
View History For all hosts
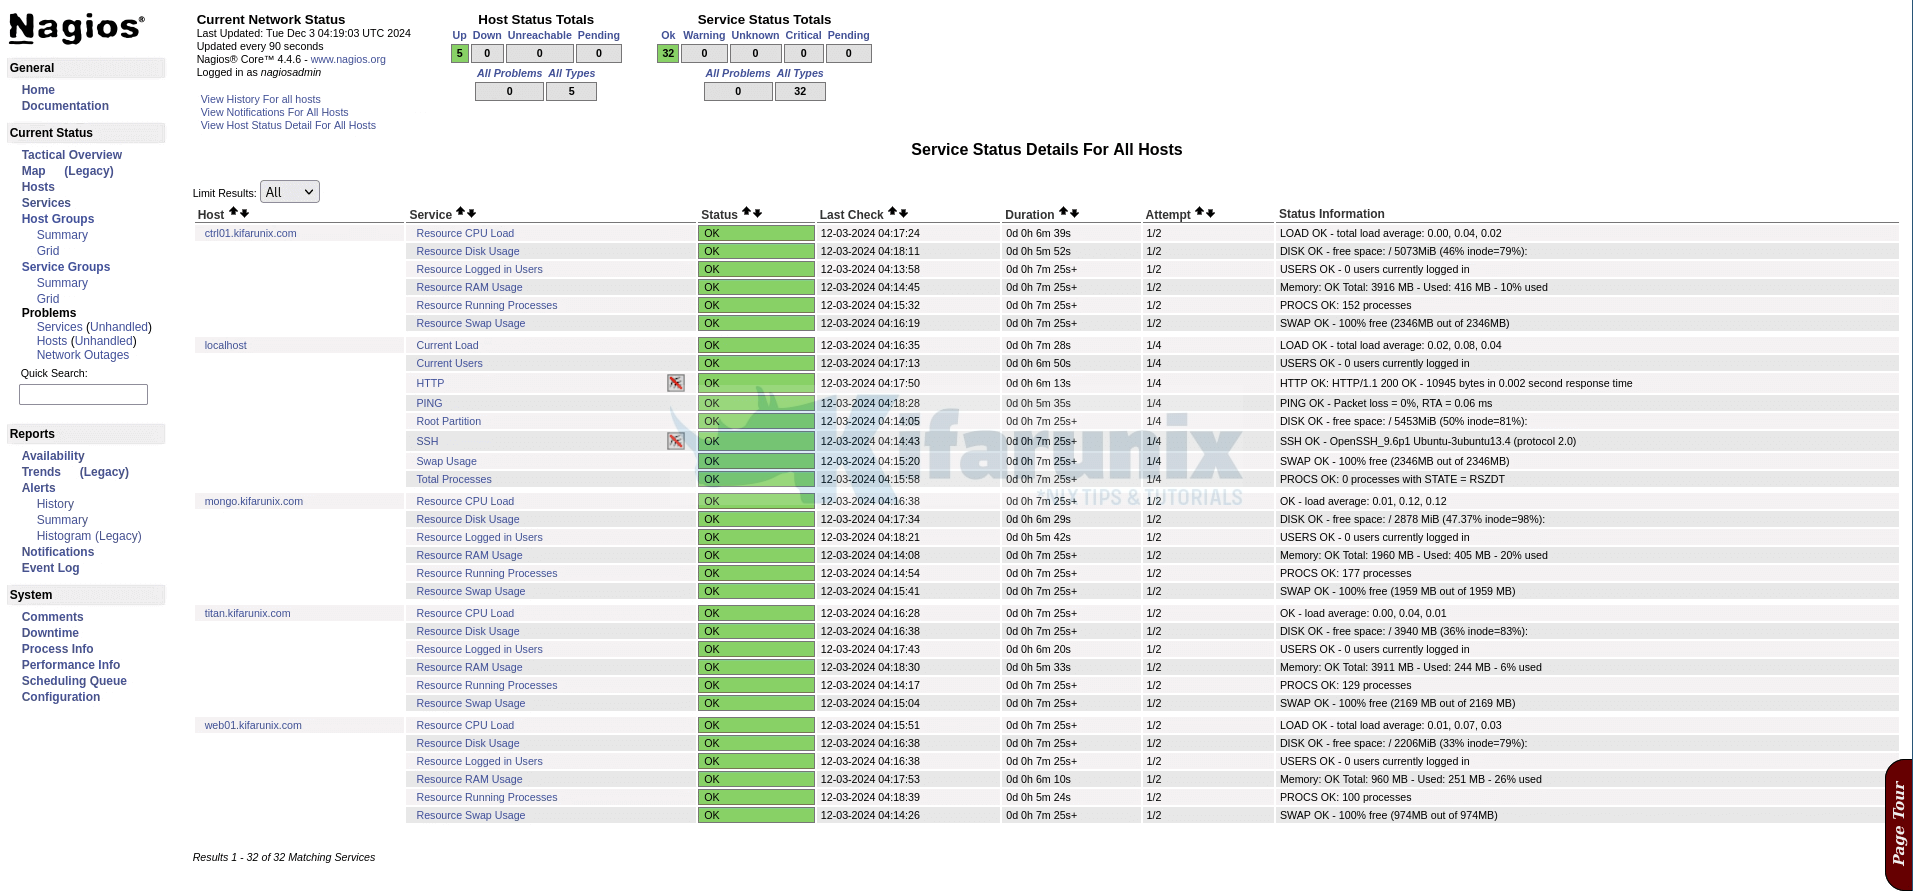[x=260, y=99]
